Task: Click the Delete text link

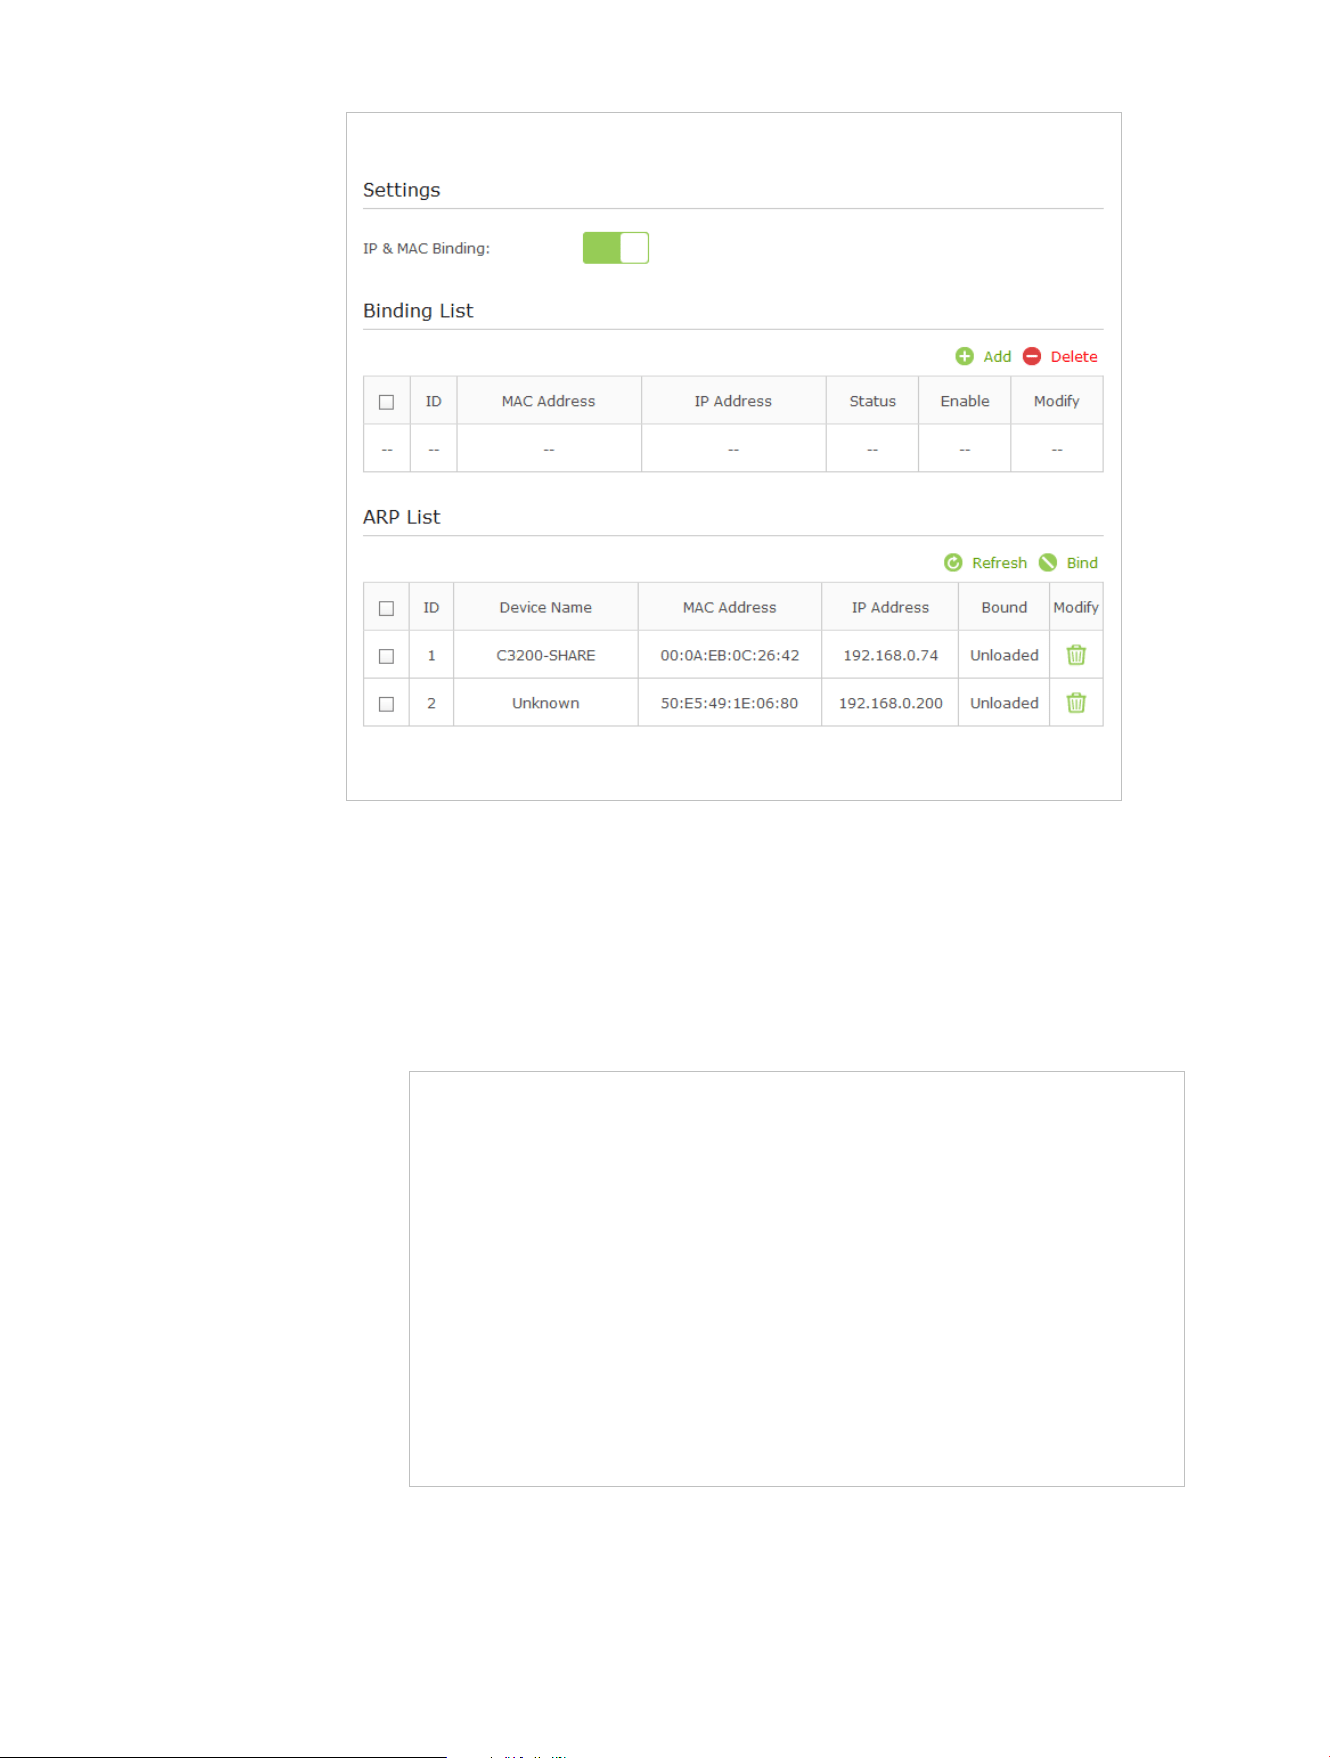Action: [1074, 357]
